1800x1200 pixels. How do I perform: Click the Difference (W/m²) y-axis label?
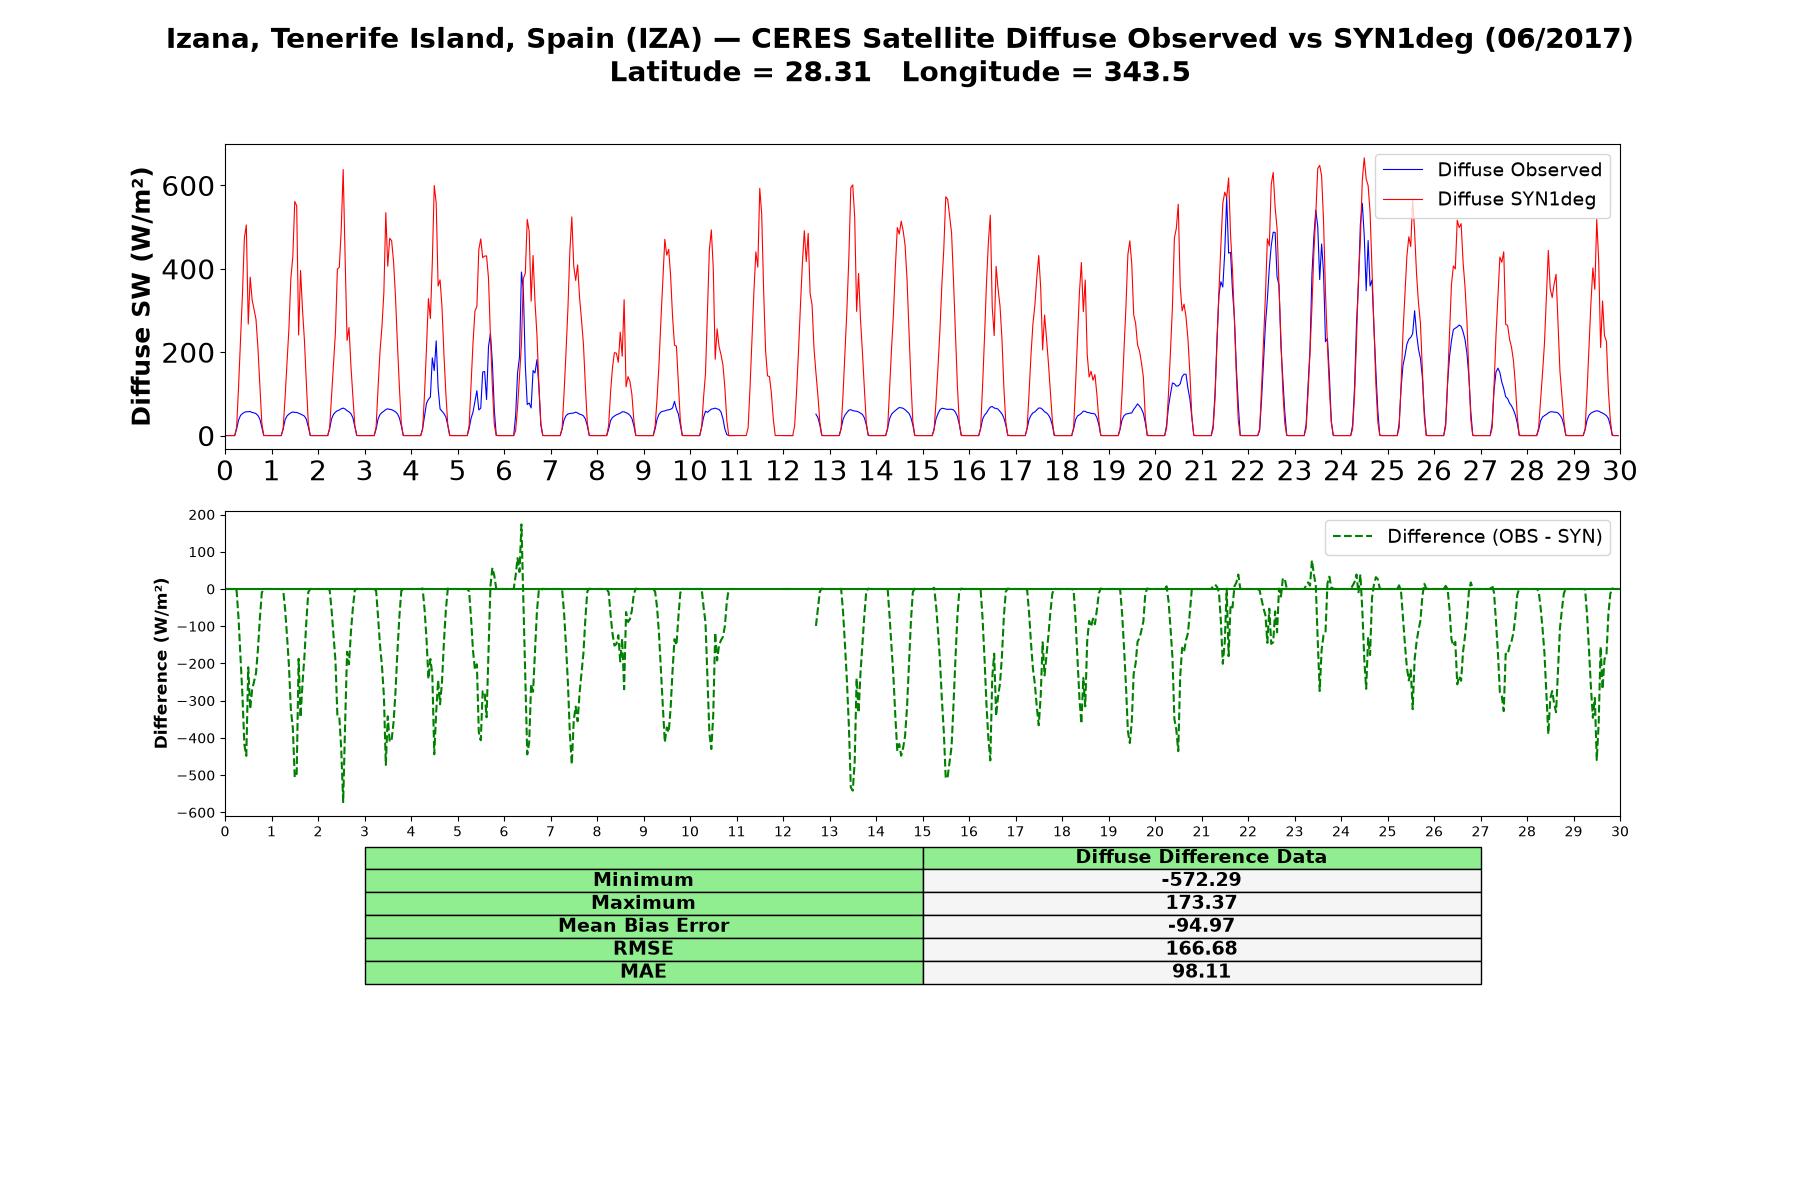(x=161, y=663)
